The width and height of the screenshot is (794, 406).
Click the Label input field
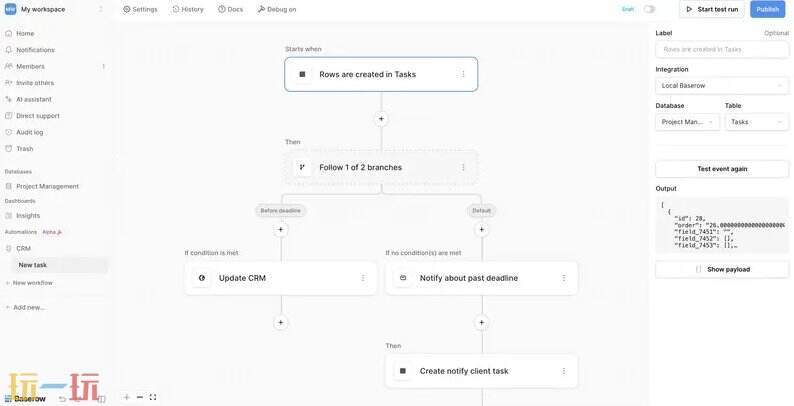pyautogui.click(x=721, y=48)
